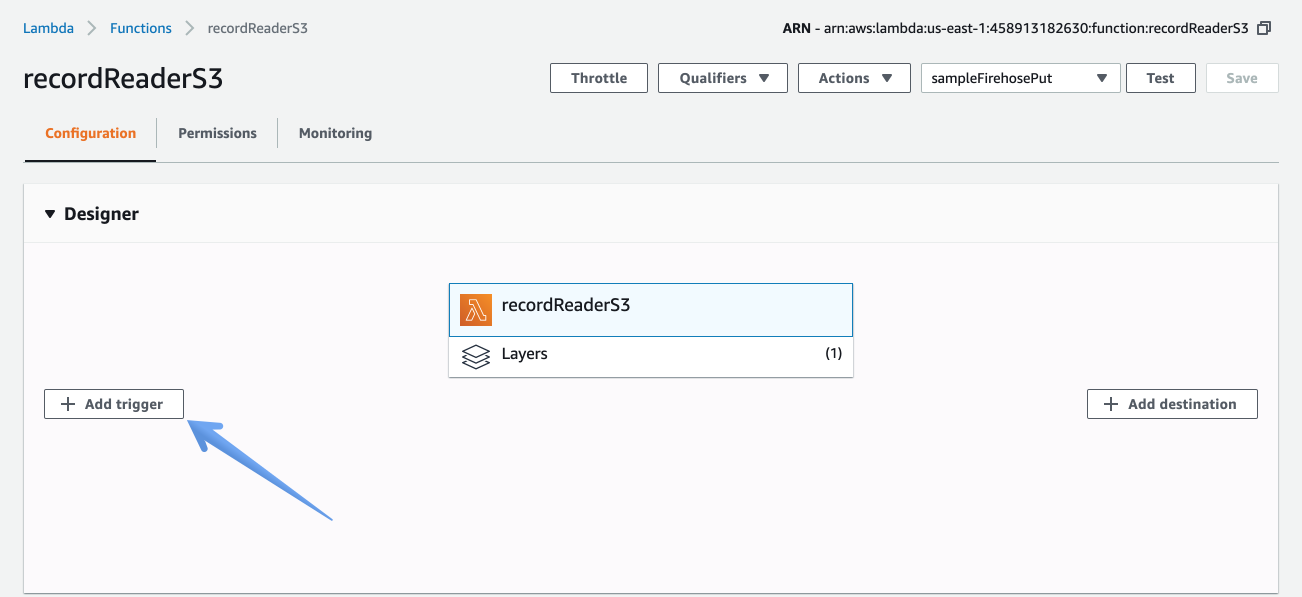This screenshot has width=1302, height=597.
Task: Click the Layers stack icon
Action: [476, 355]
